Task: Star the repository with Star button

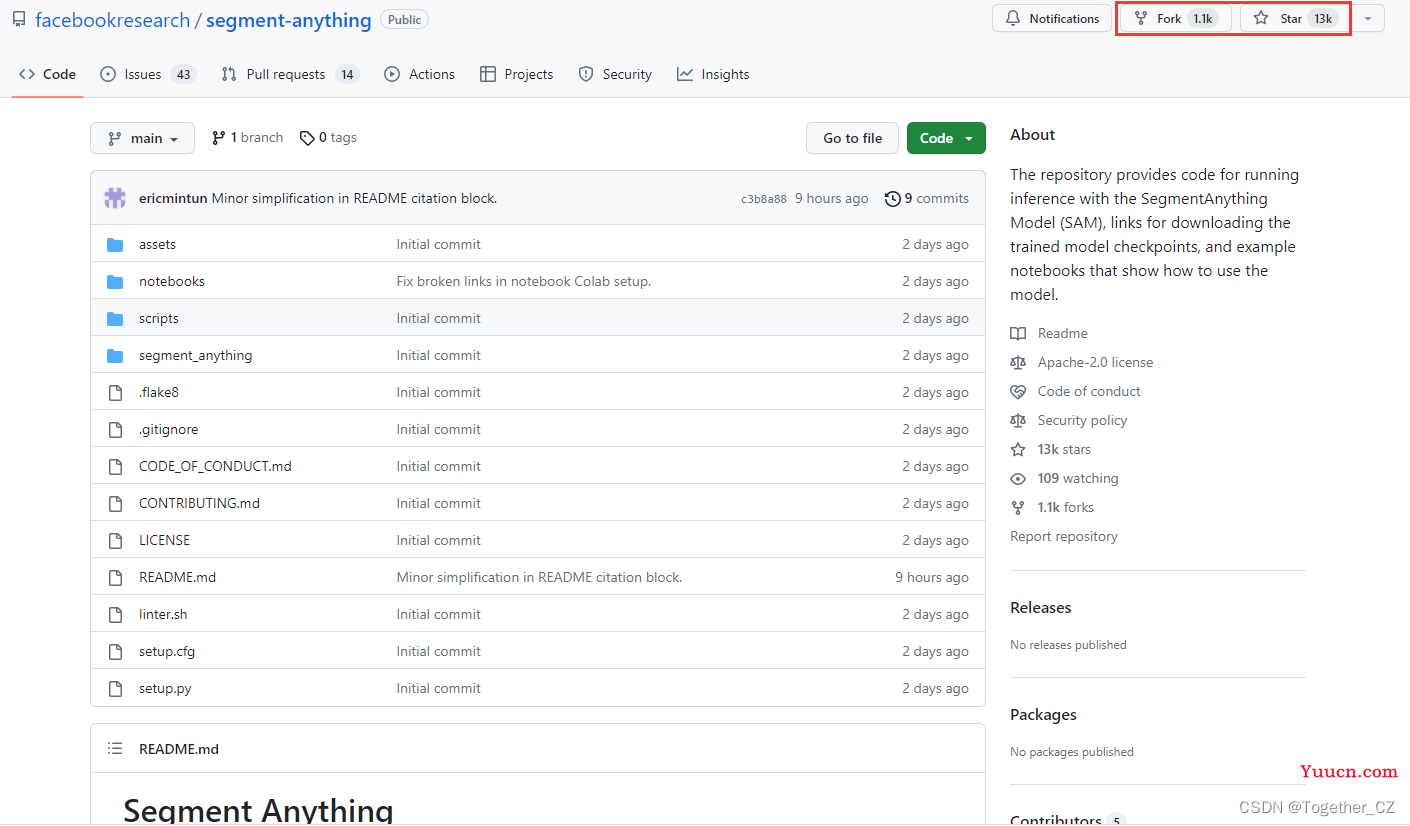Action: click(x=1296, y=19)
